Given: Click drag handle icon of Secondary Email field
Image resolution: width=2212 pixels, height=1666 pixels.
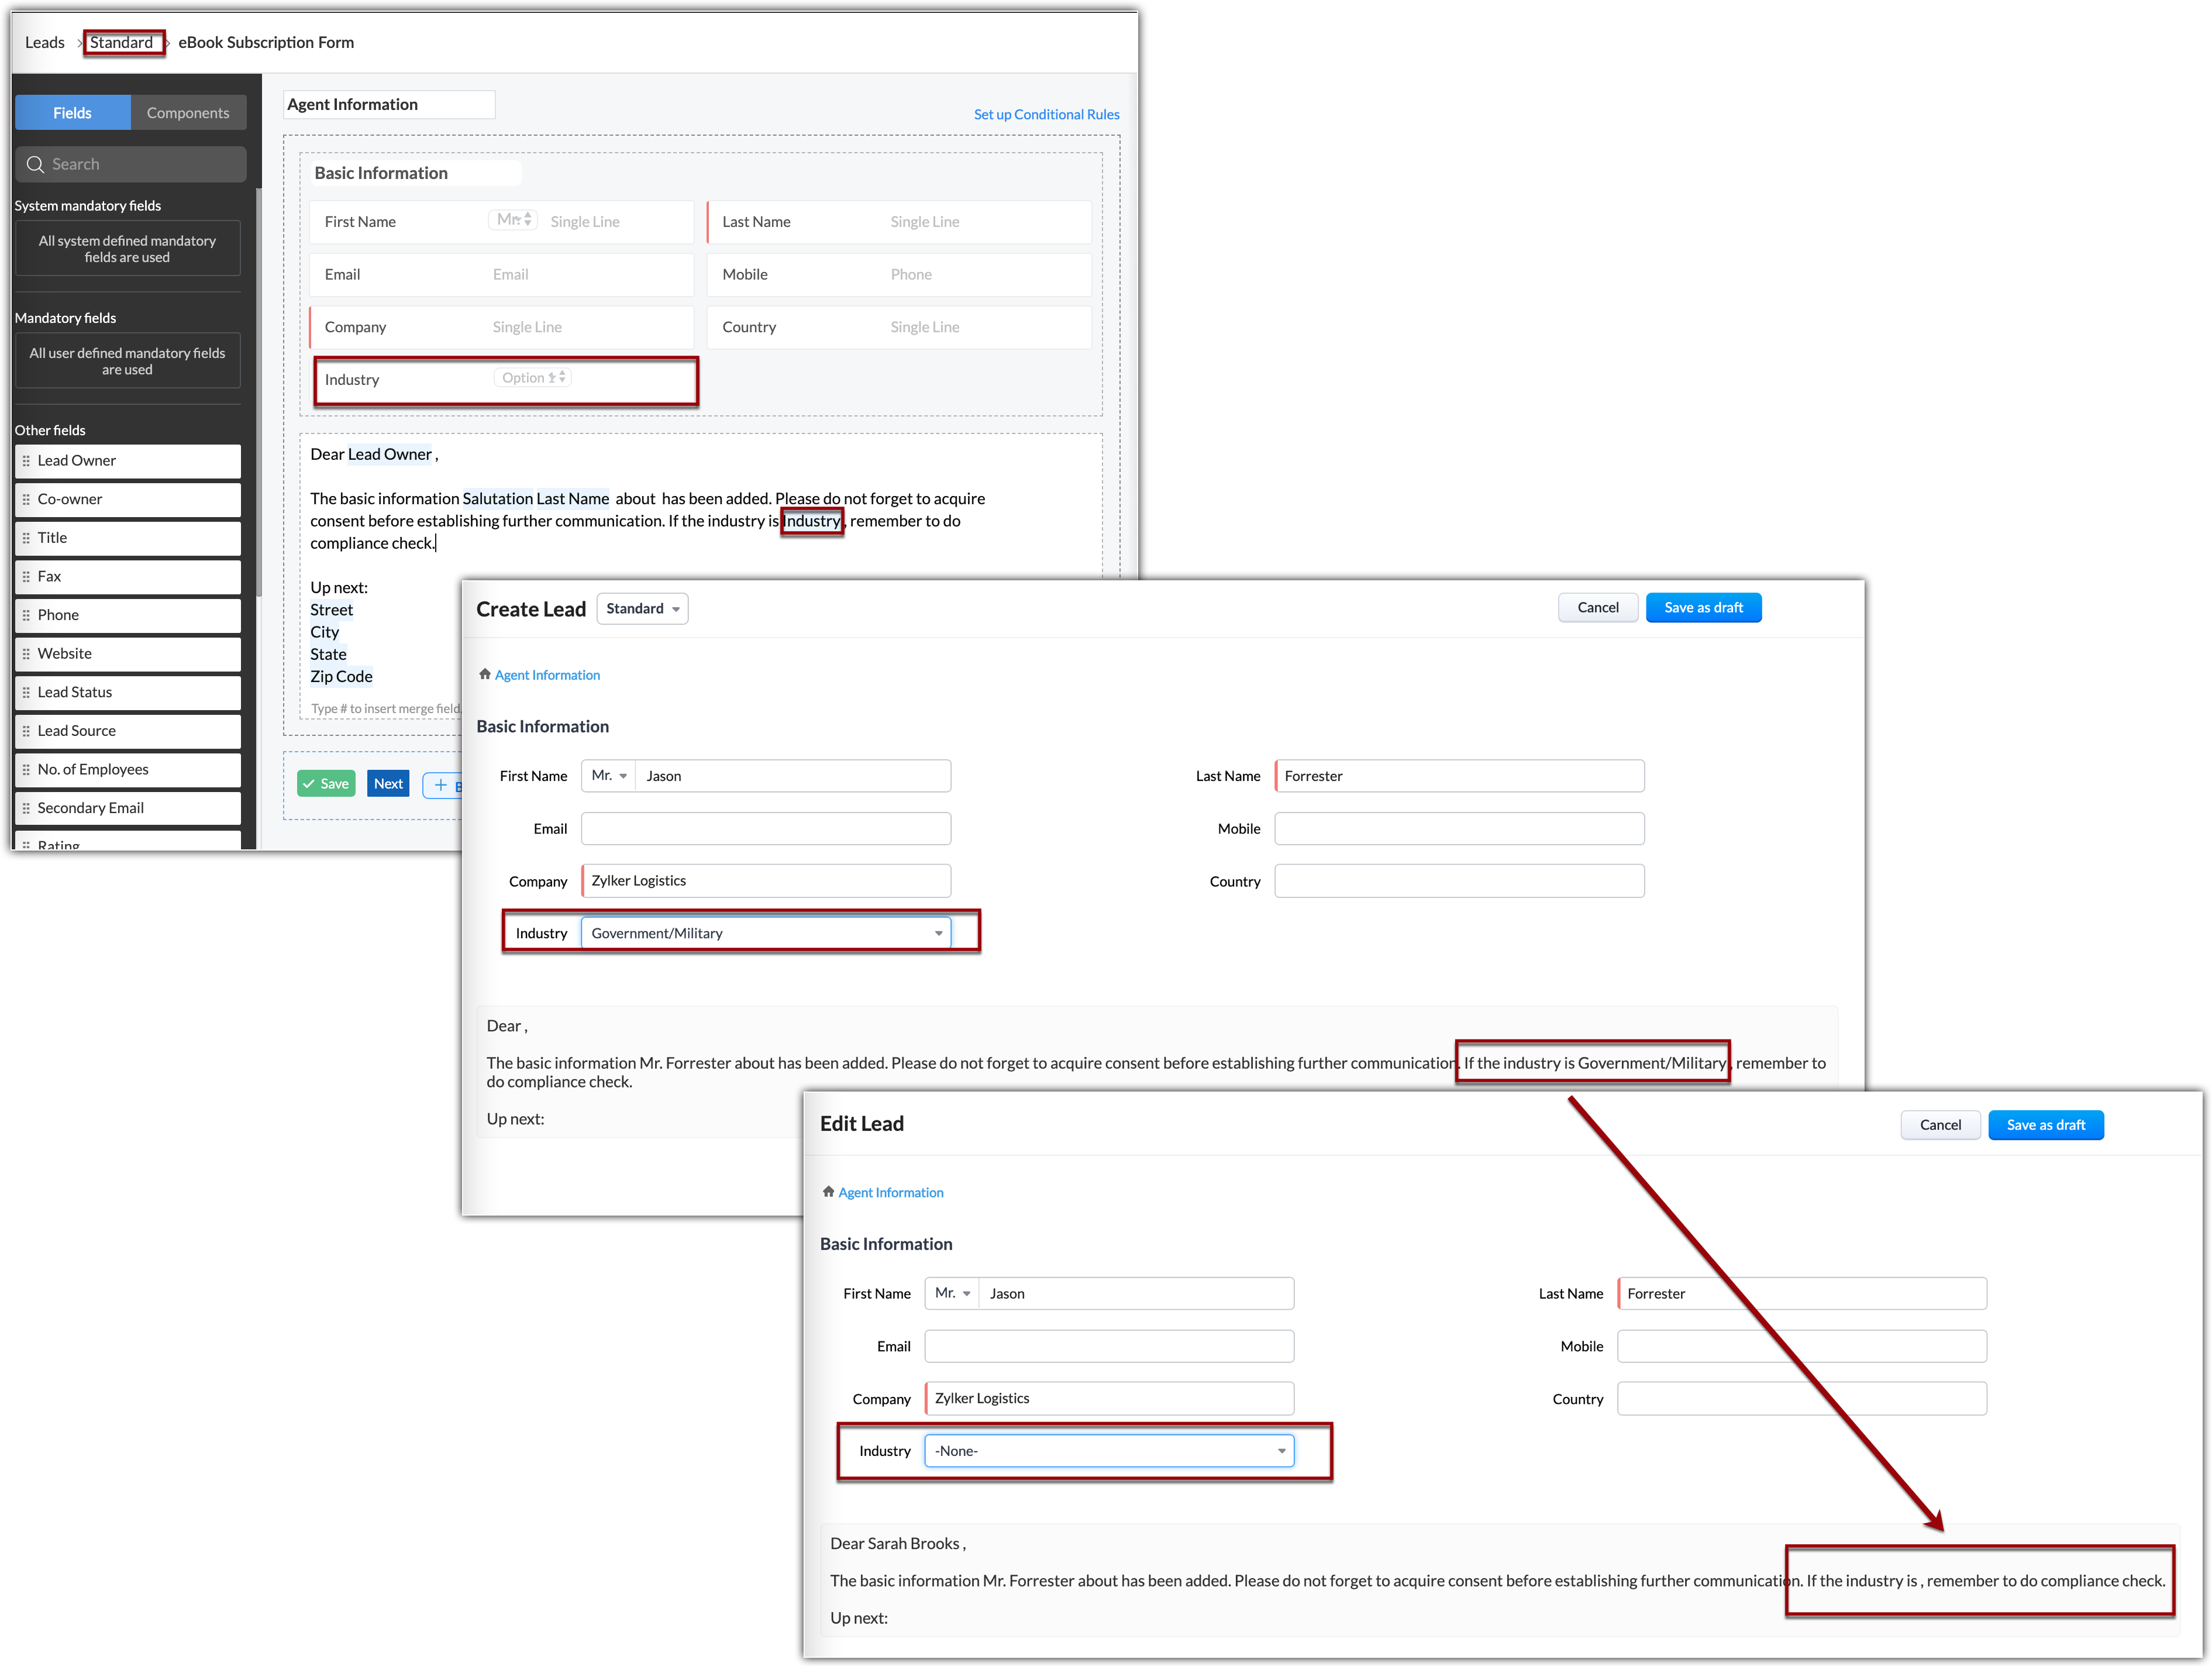Looking at the screenshot, I should tap(26, 808).
